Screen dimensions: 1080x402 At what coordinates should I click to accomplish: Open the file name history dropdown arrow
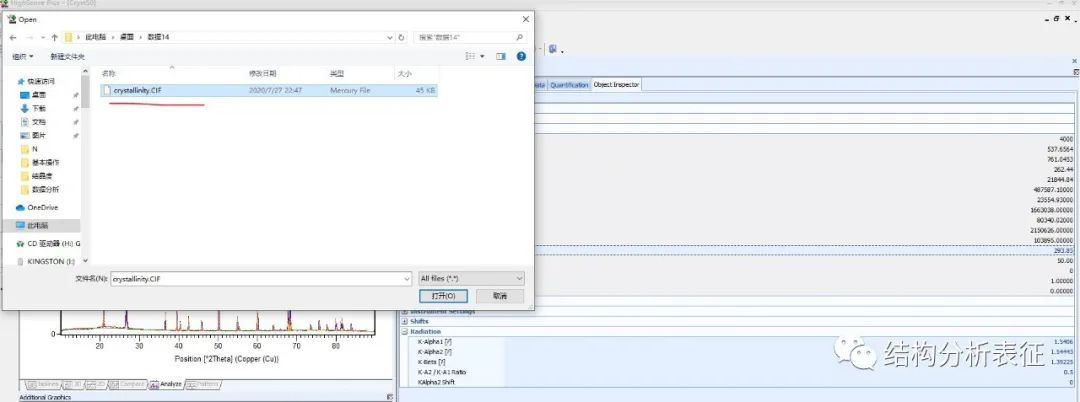point(407,279)
